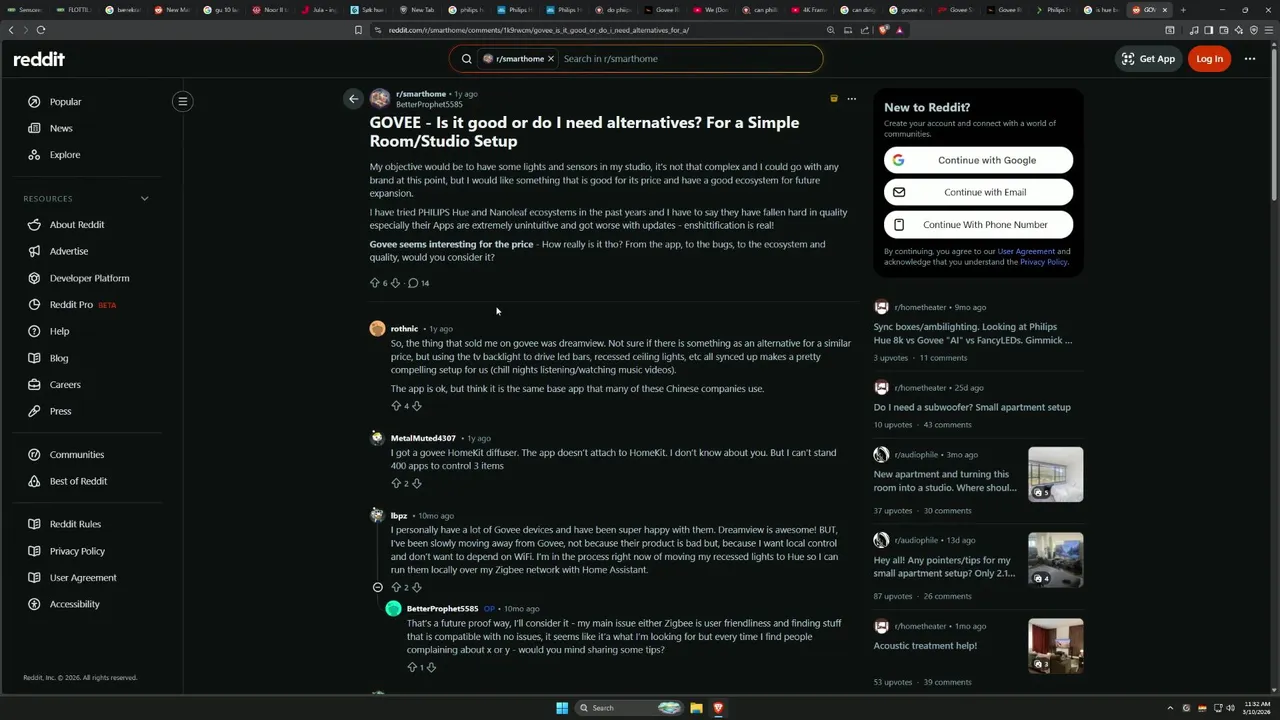Open Developer Platform sidebar item
Screen dimensions: 1280x720
[89, 278]
